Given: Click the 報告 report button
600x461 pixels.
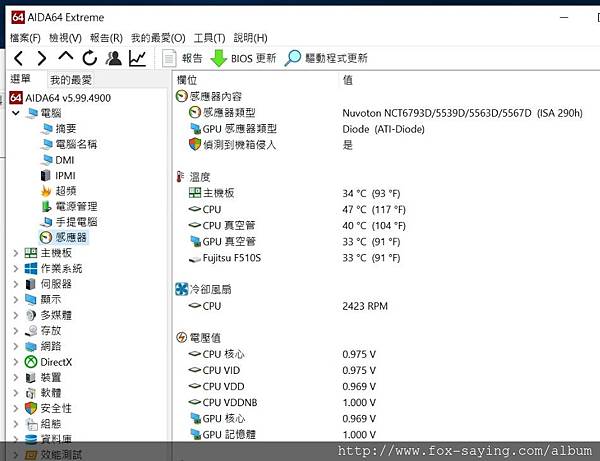Looking at the screenshot, I should point(182,58).
